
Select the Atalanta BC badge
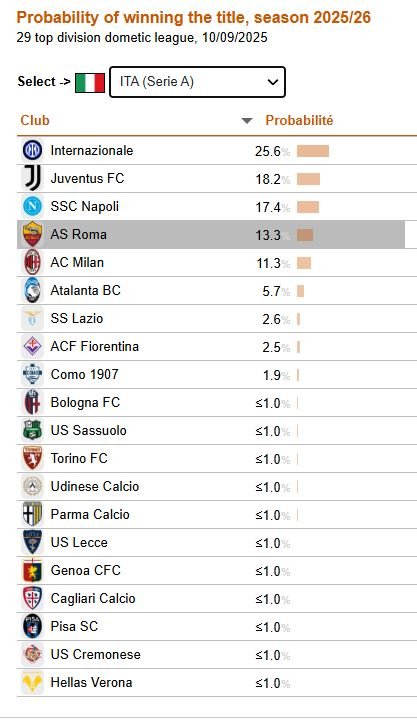click(x=32, y=290)
